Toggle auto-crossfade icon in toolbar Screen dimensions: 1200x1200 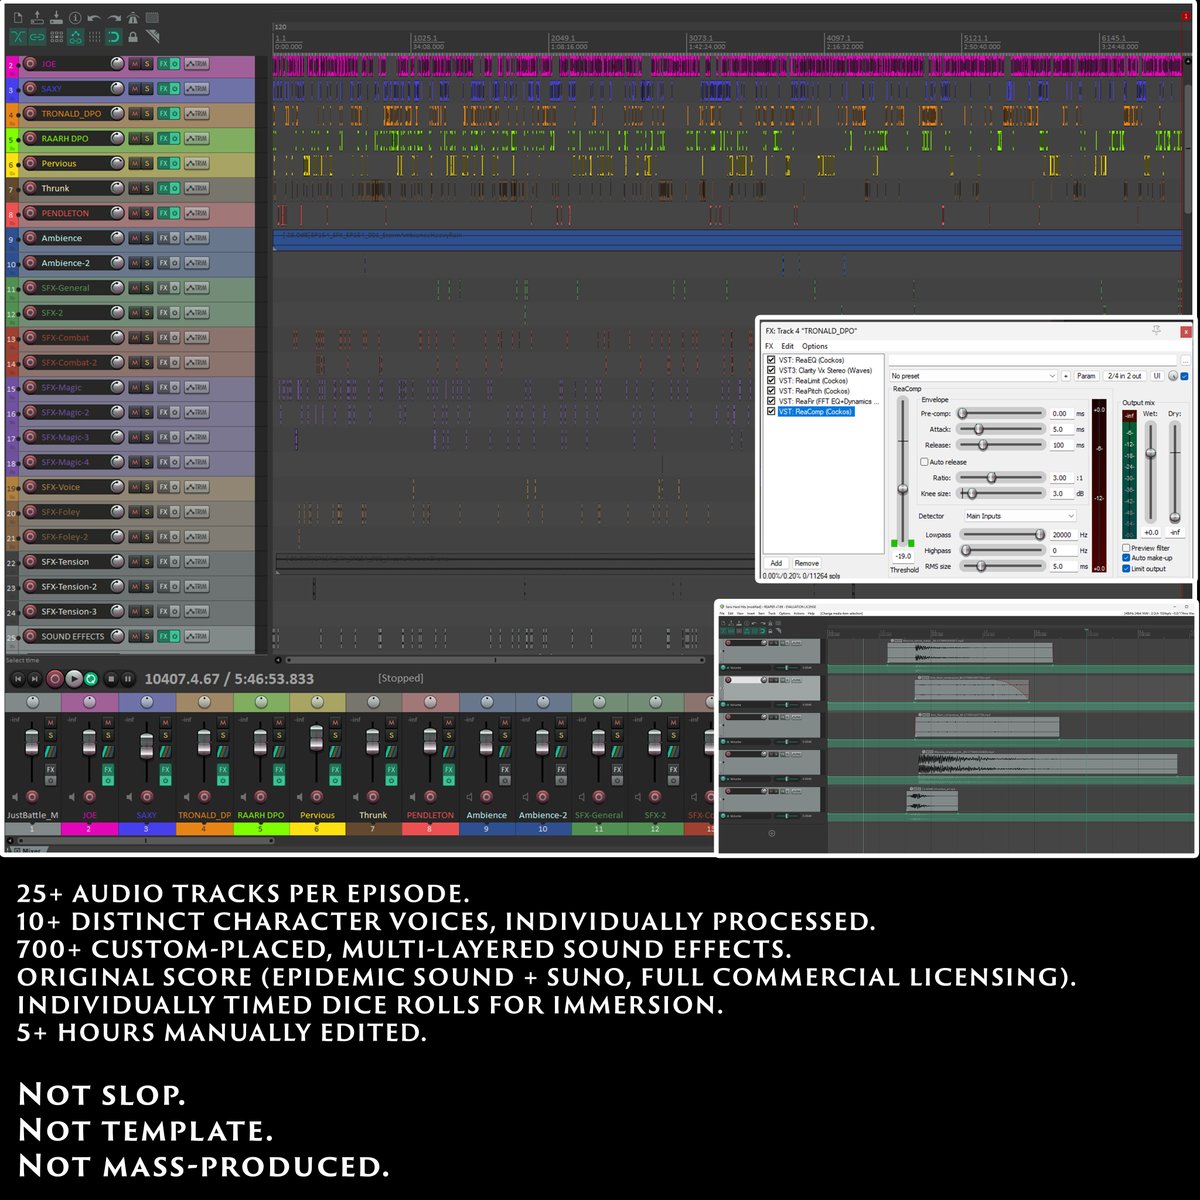tap(18, 37)
